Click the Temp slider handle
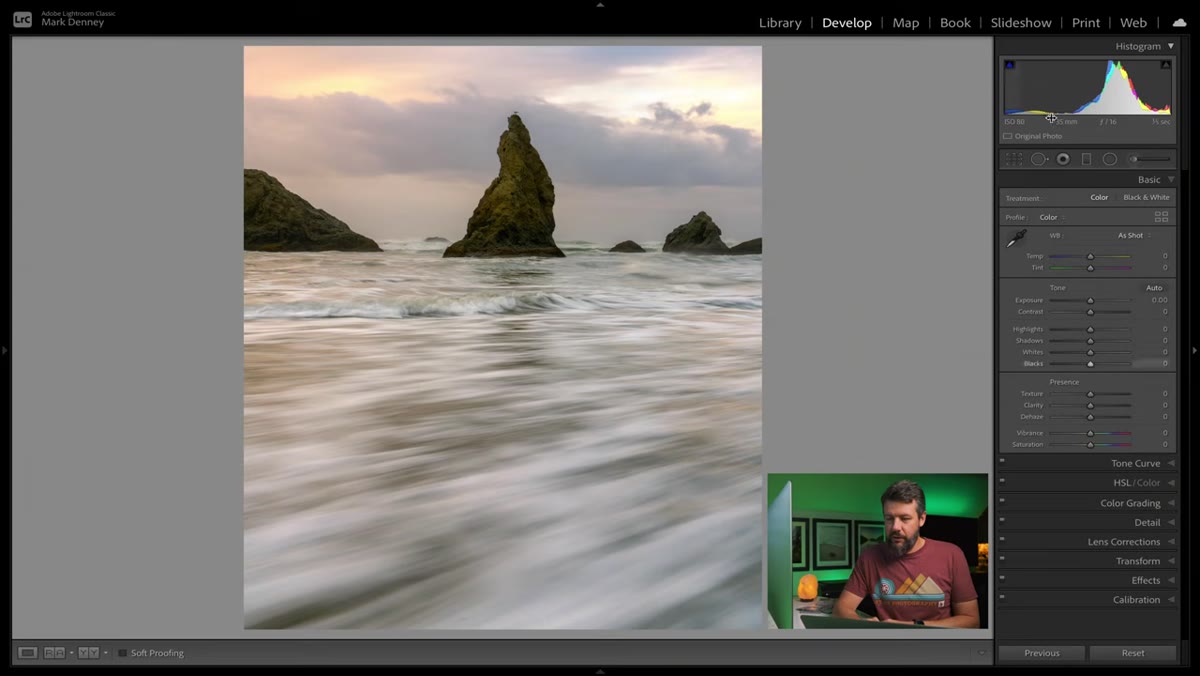1200x676 pixels. (x=1090, y=256)
